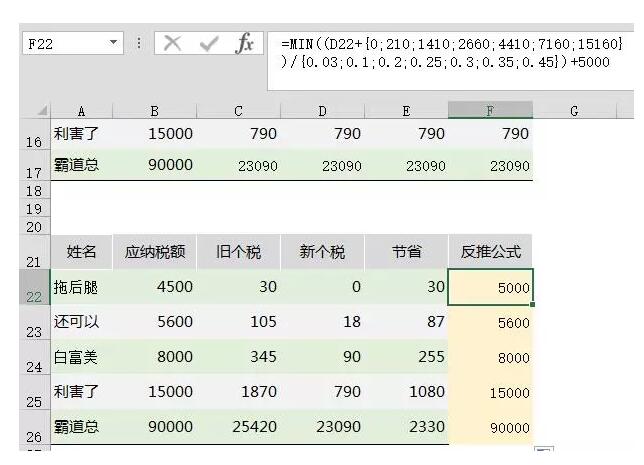Click cell 15000 in column F row 25
The width and height of the screenshot is (644, 465).
pos(490,392)
